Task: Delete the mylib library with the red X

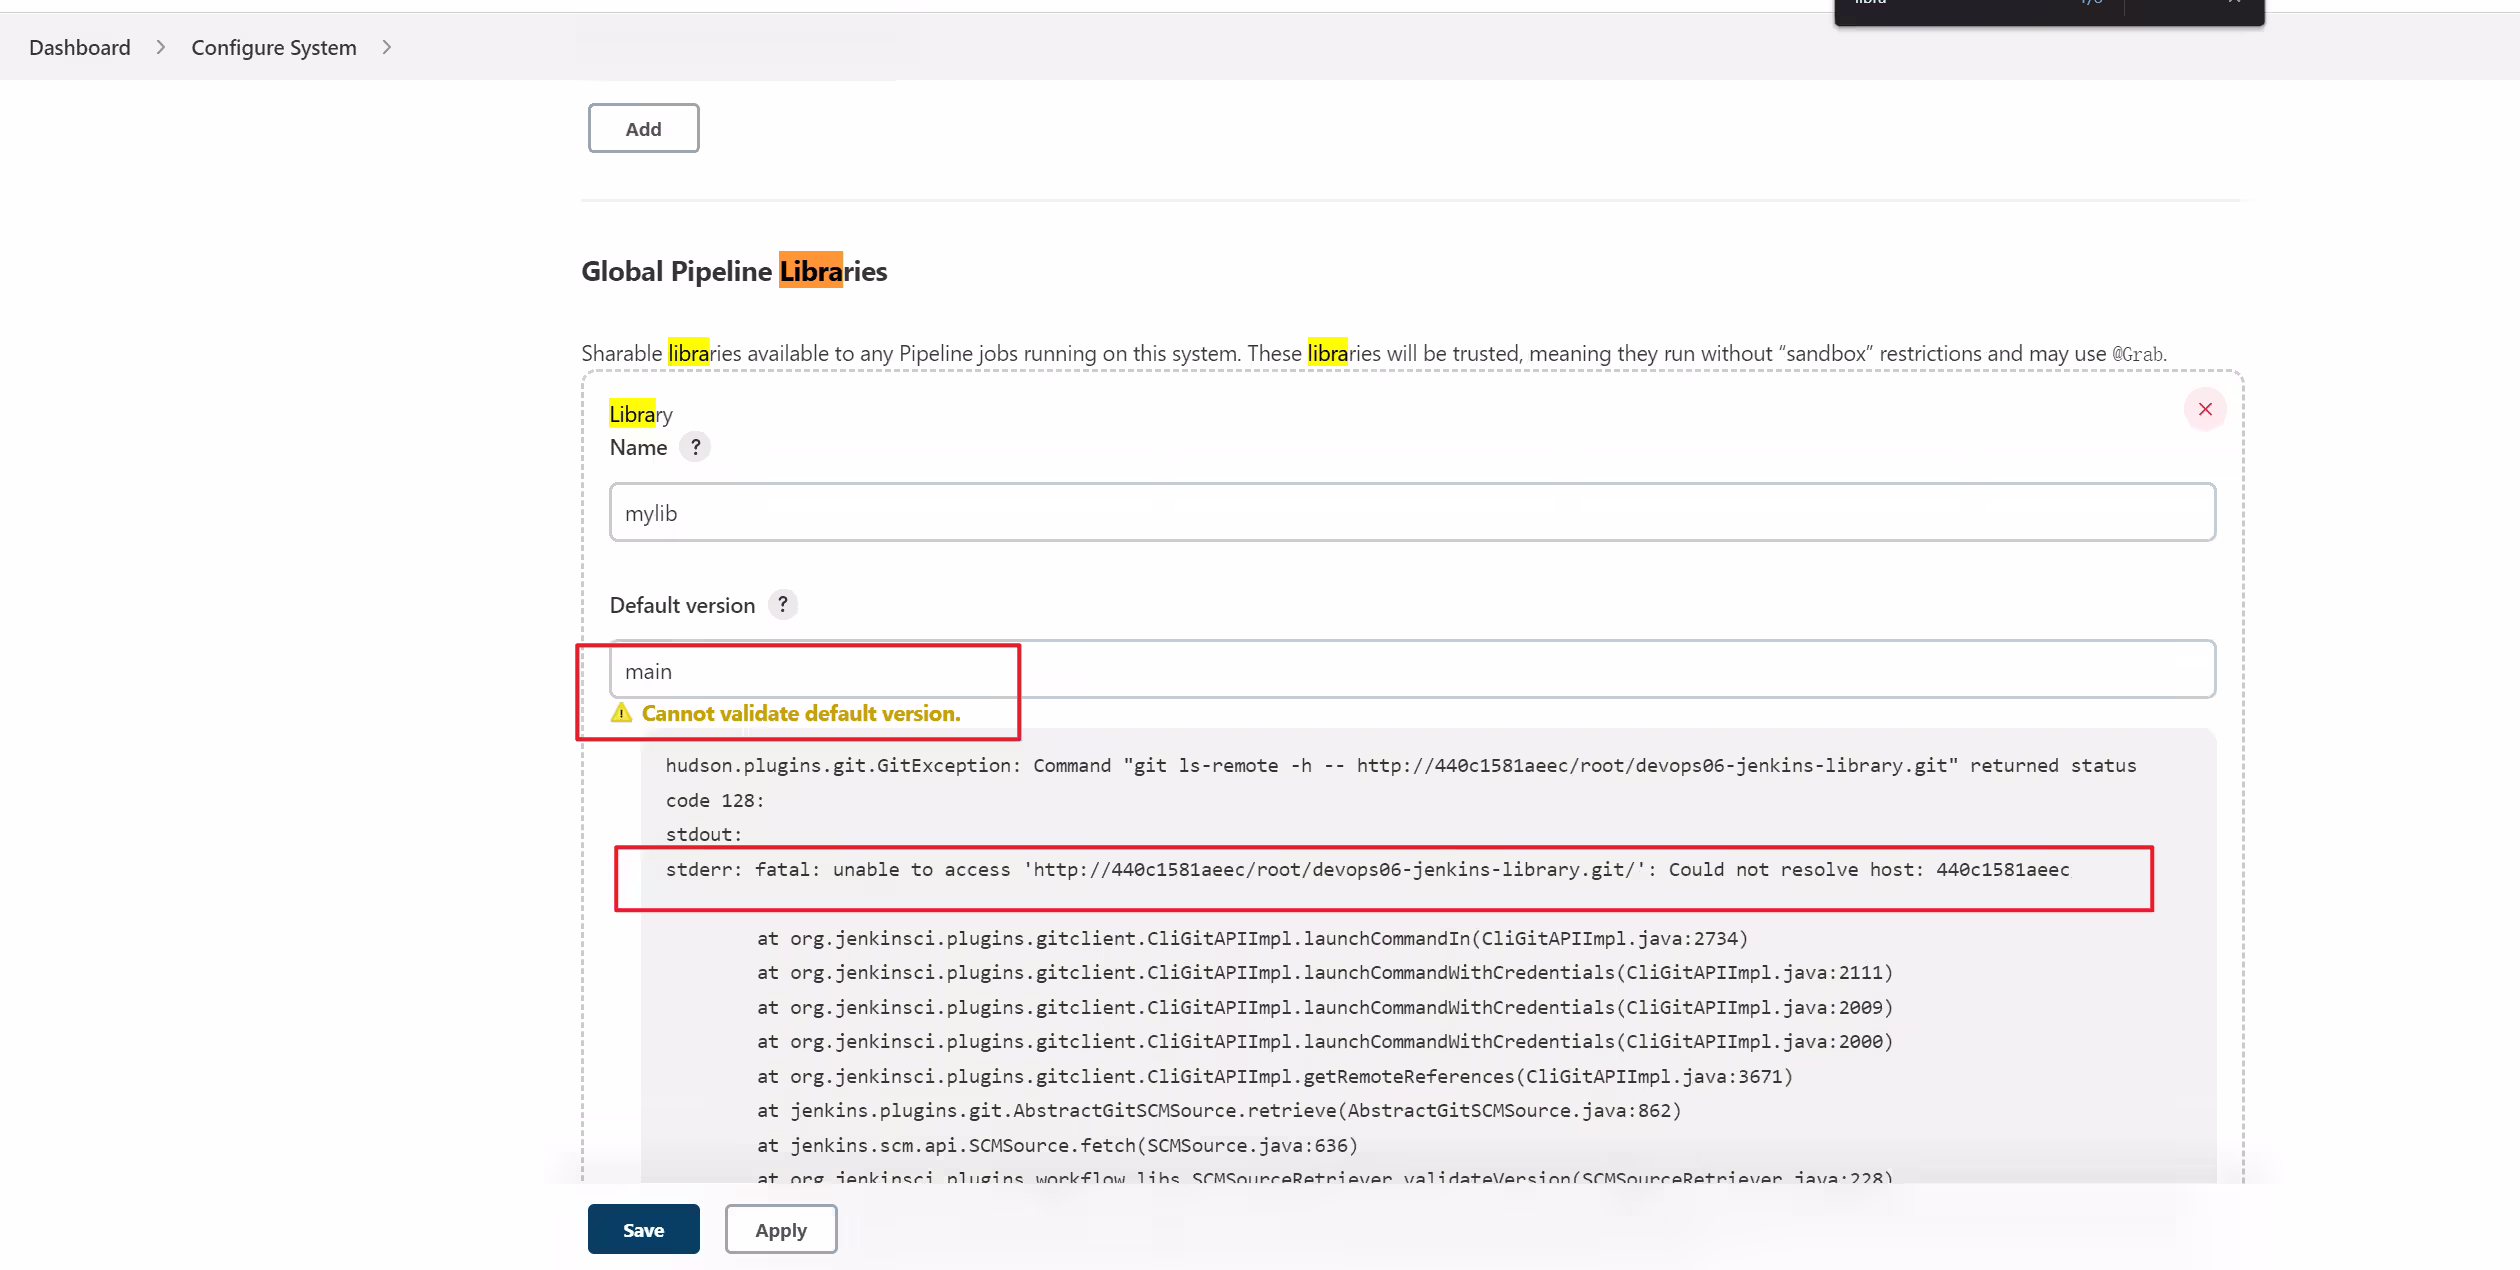Action: 2204,410
